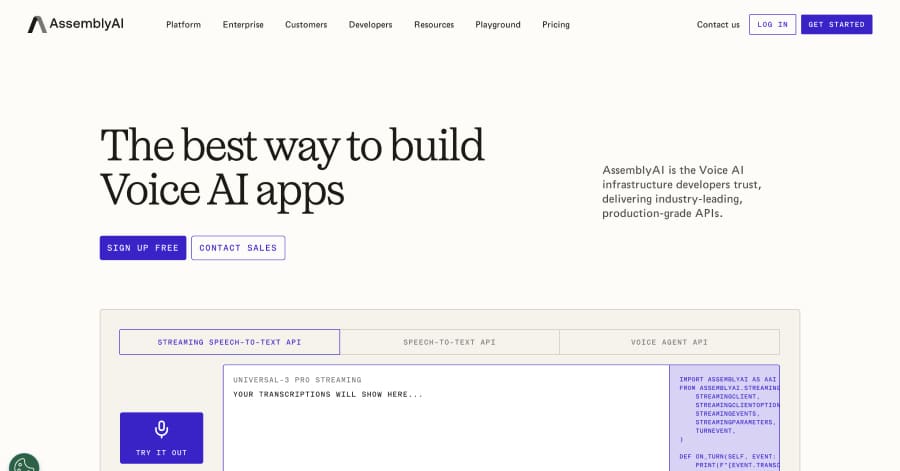Click the Log In button

coord(773,25)
